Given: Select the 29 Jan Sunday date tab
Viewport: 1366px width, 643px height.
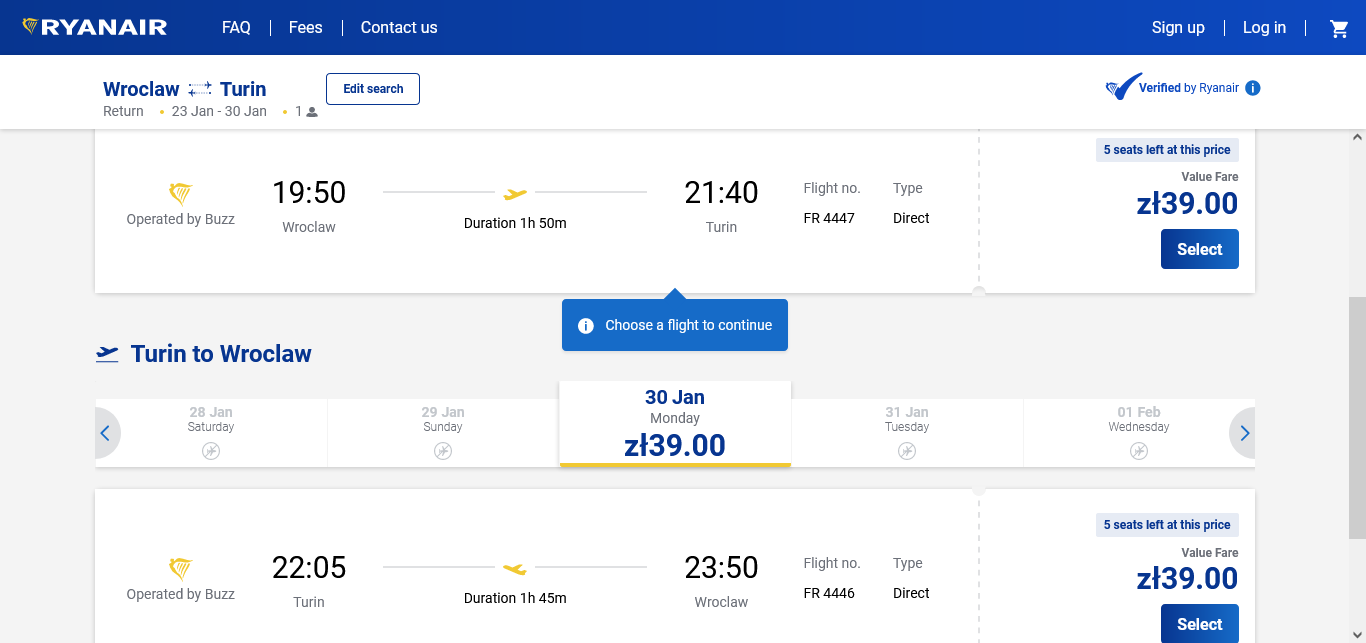Looking at the screenshot, I should point(443,433).
